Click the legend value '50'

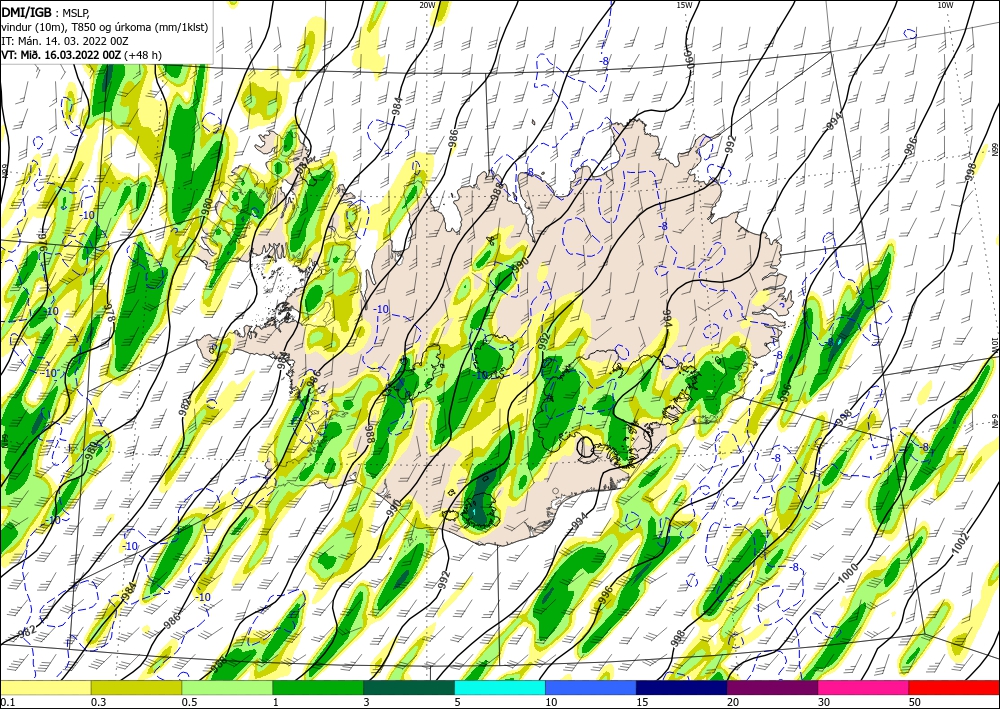pos(915,702)
